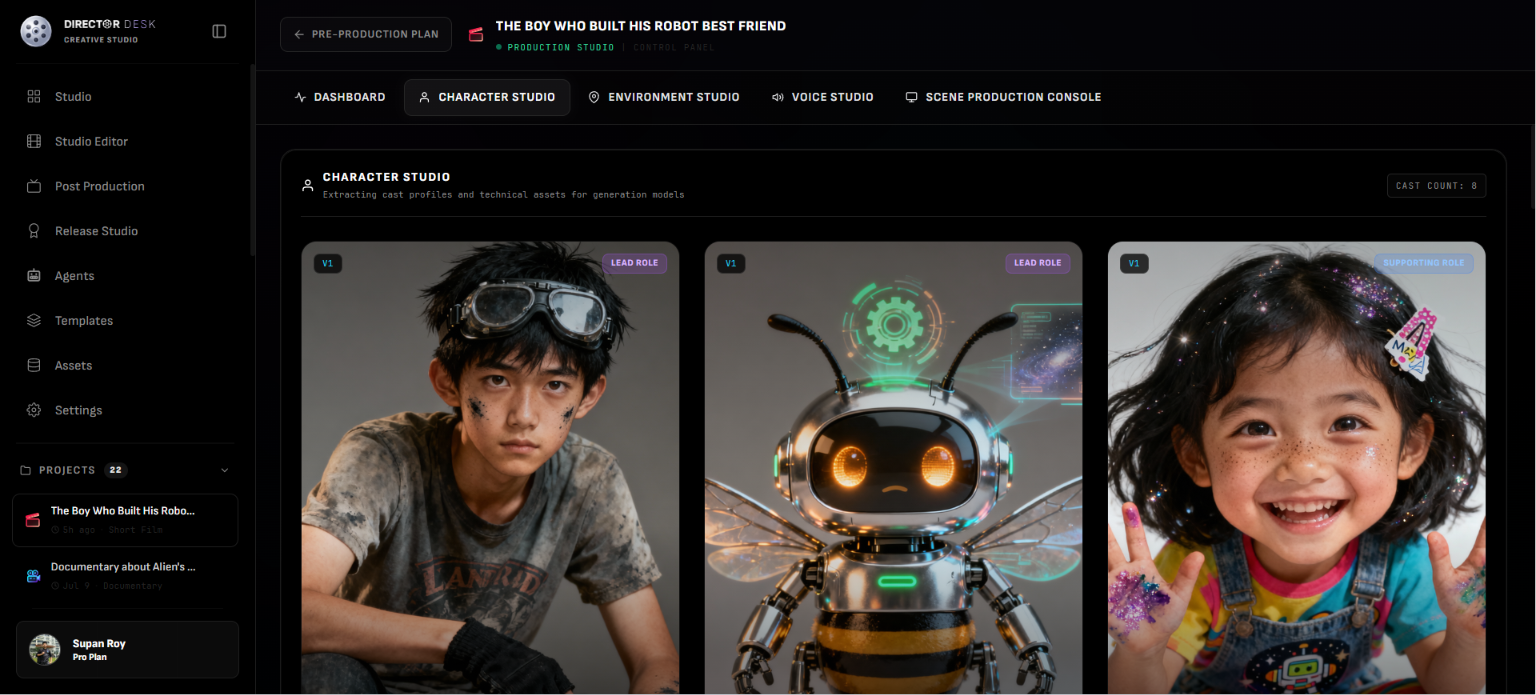Click the blue camera icon for the Documentary project
The image size is (1536, 695).
[33, 576]
